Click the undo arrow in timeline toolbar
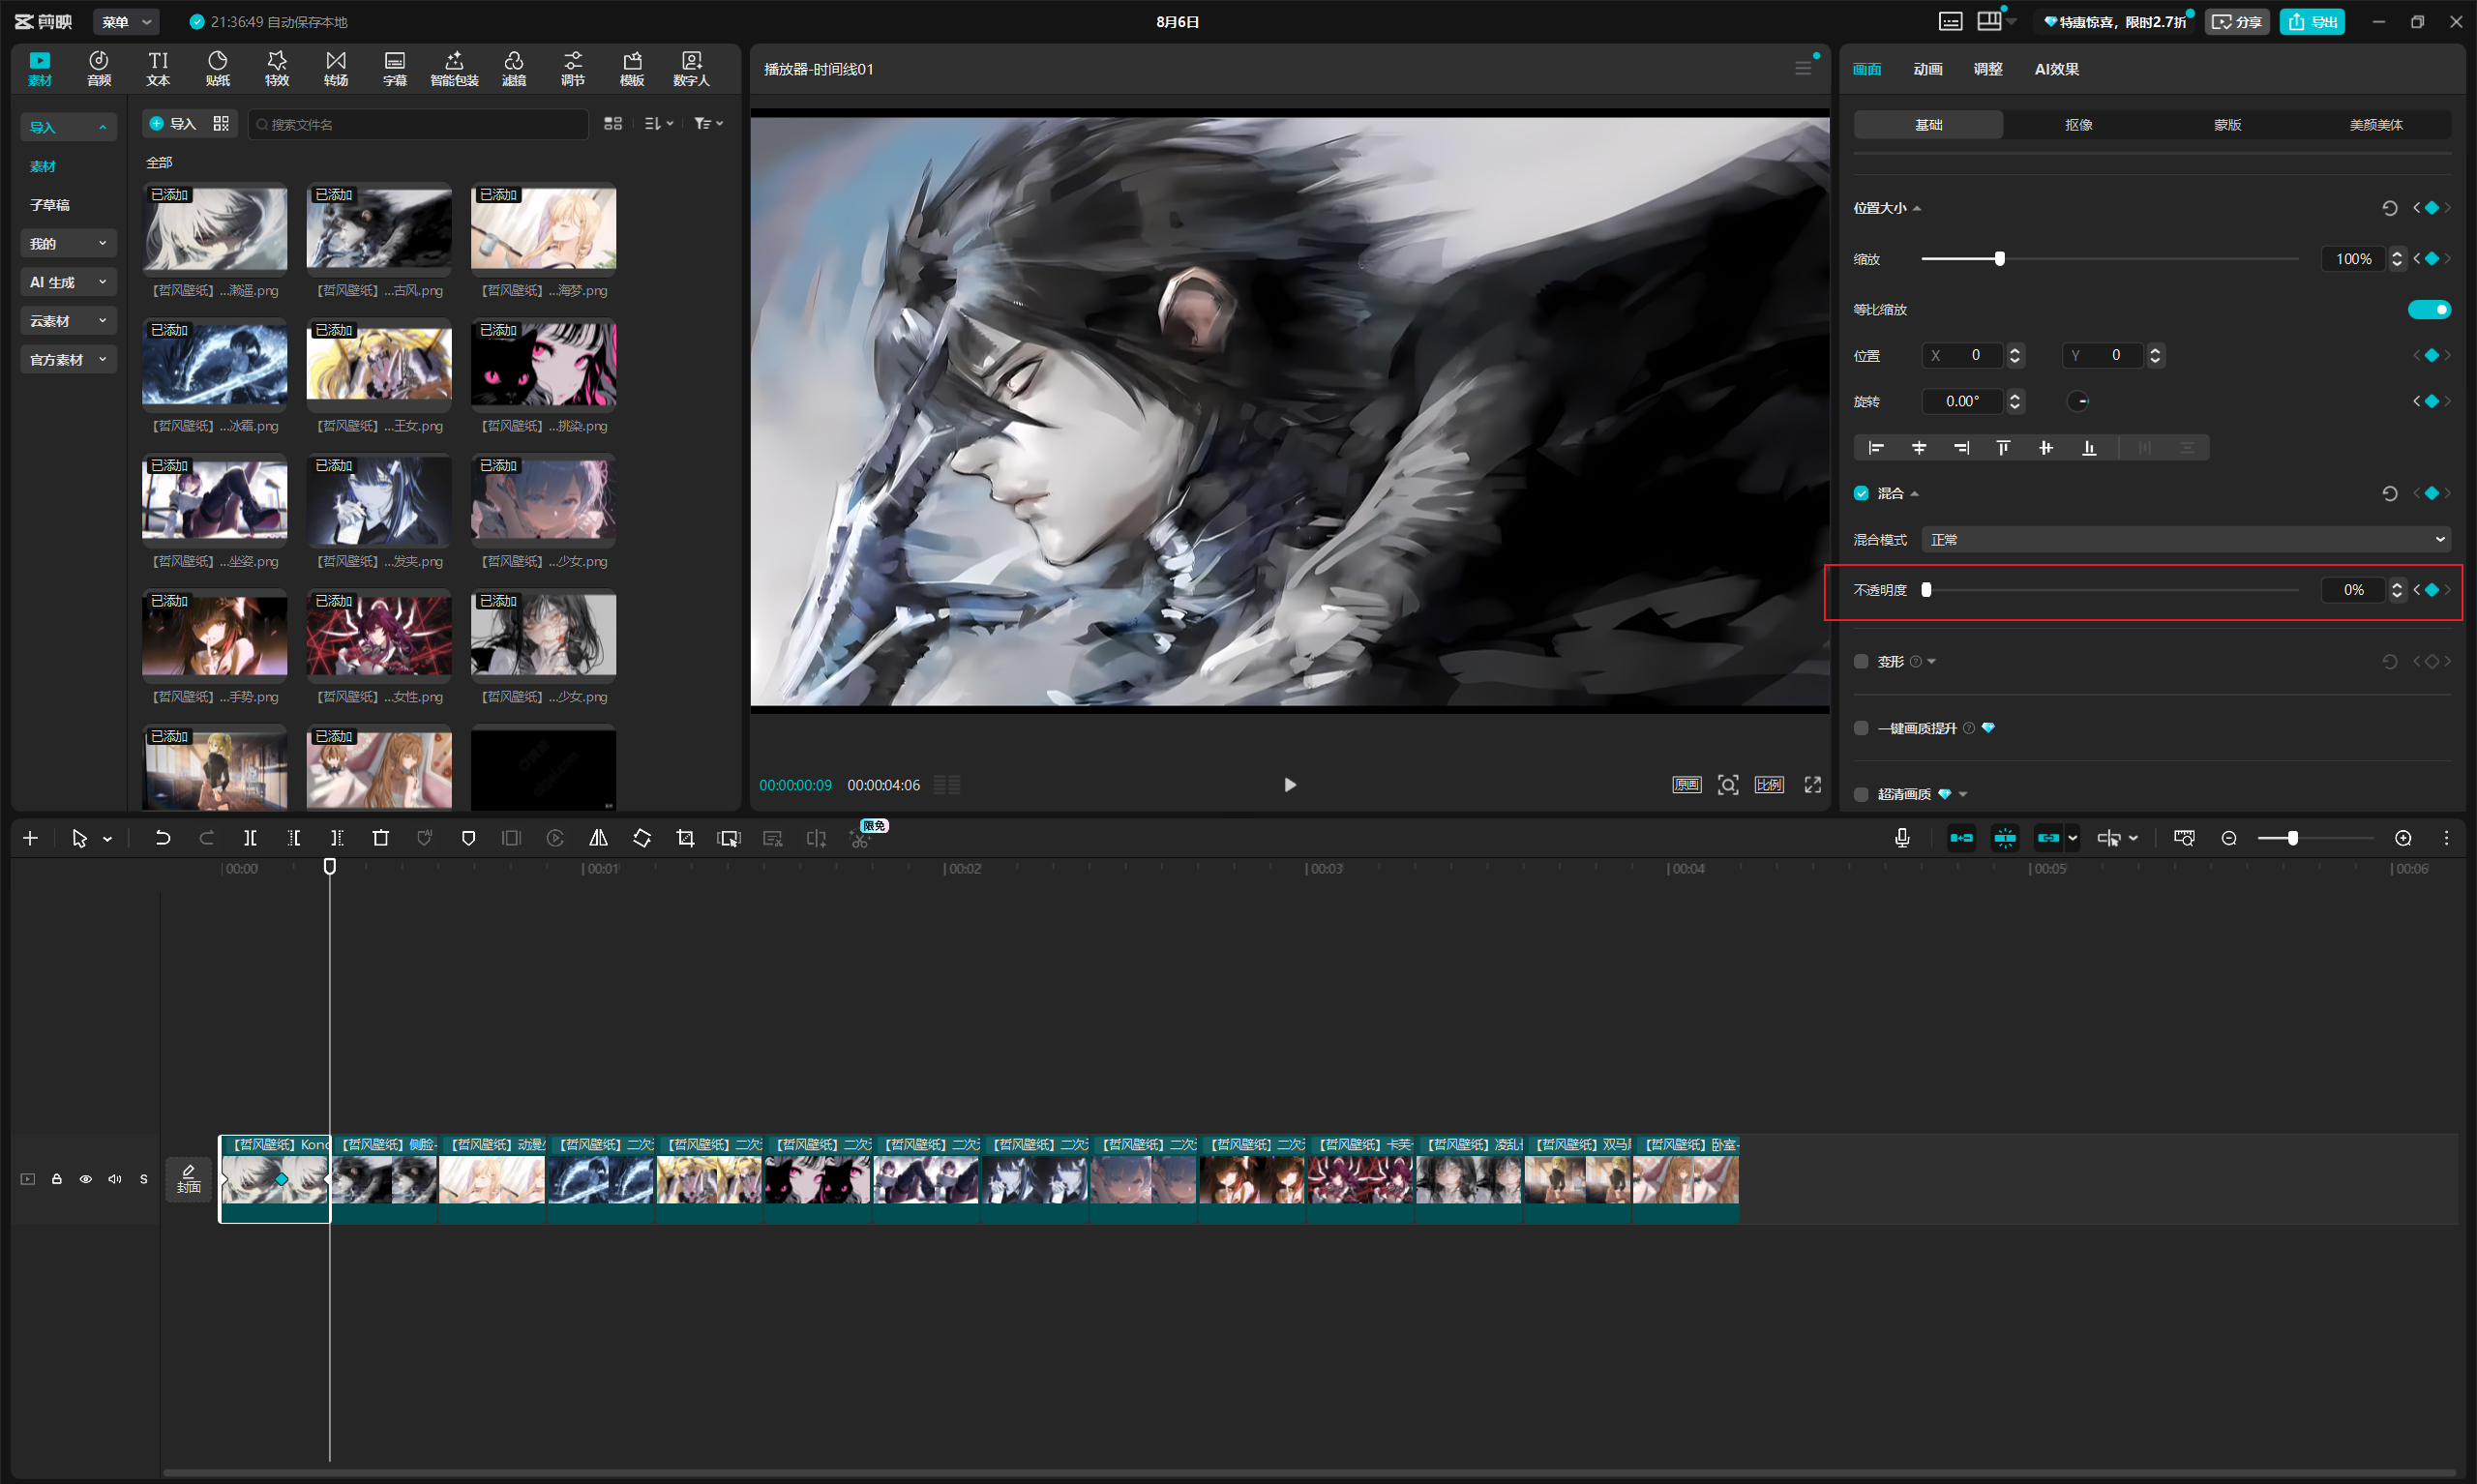 (162, 838)
